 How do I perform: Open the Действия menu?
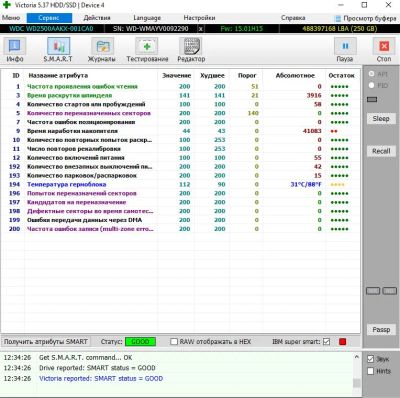click(x=97, y=18)
